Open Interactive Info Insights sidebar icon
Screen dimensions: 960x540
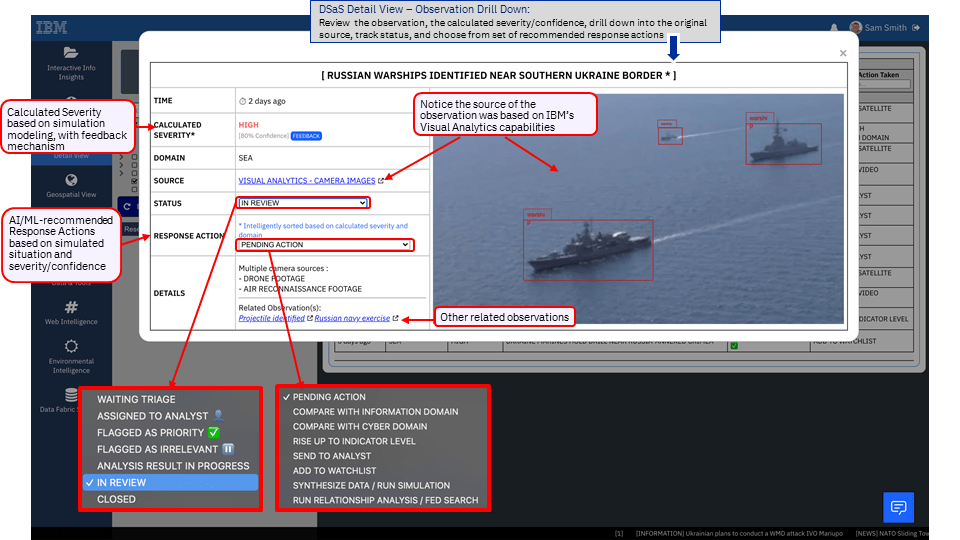coord(71,53)
